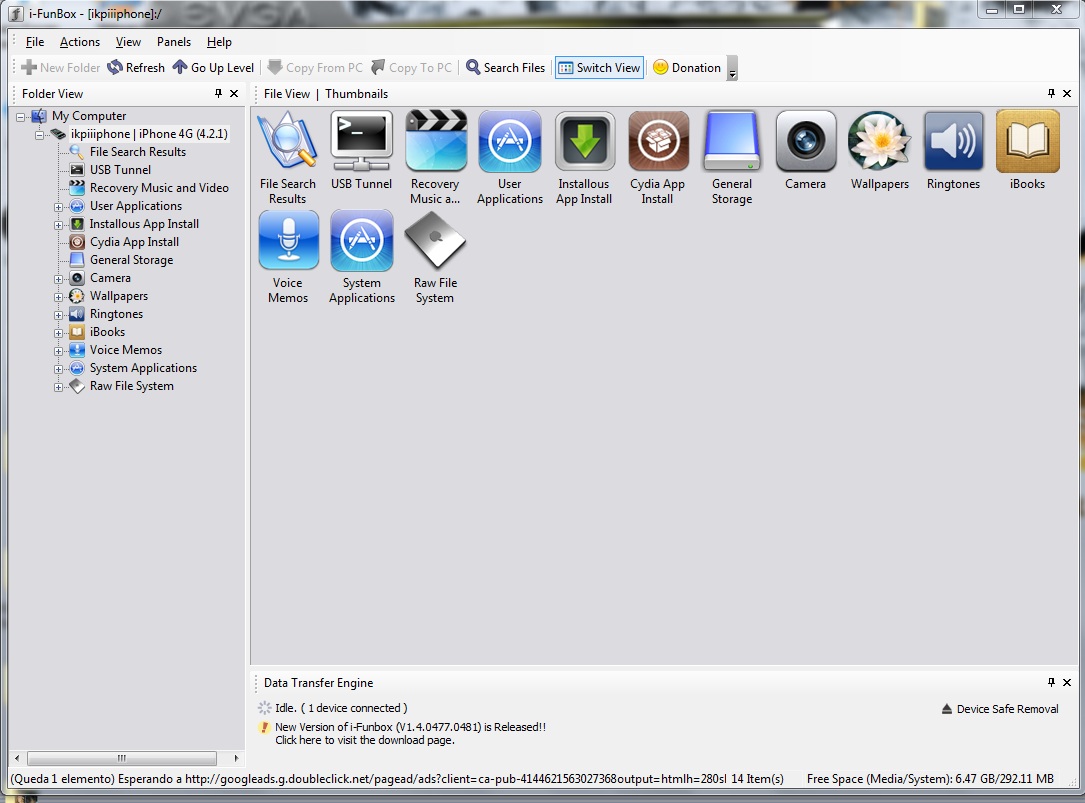Pin the Folder View panel
This screenshot has width=1085, height=803.
219,93
